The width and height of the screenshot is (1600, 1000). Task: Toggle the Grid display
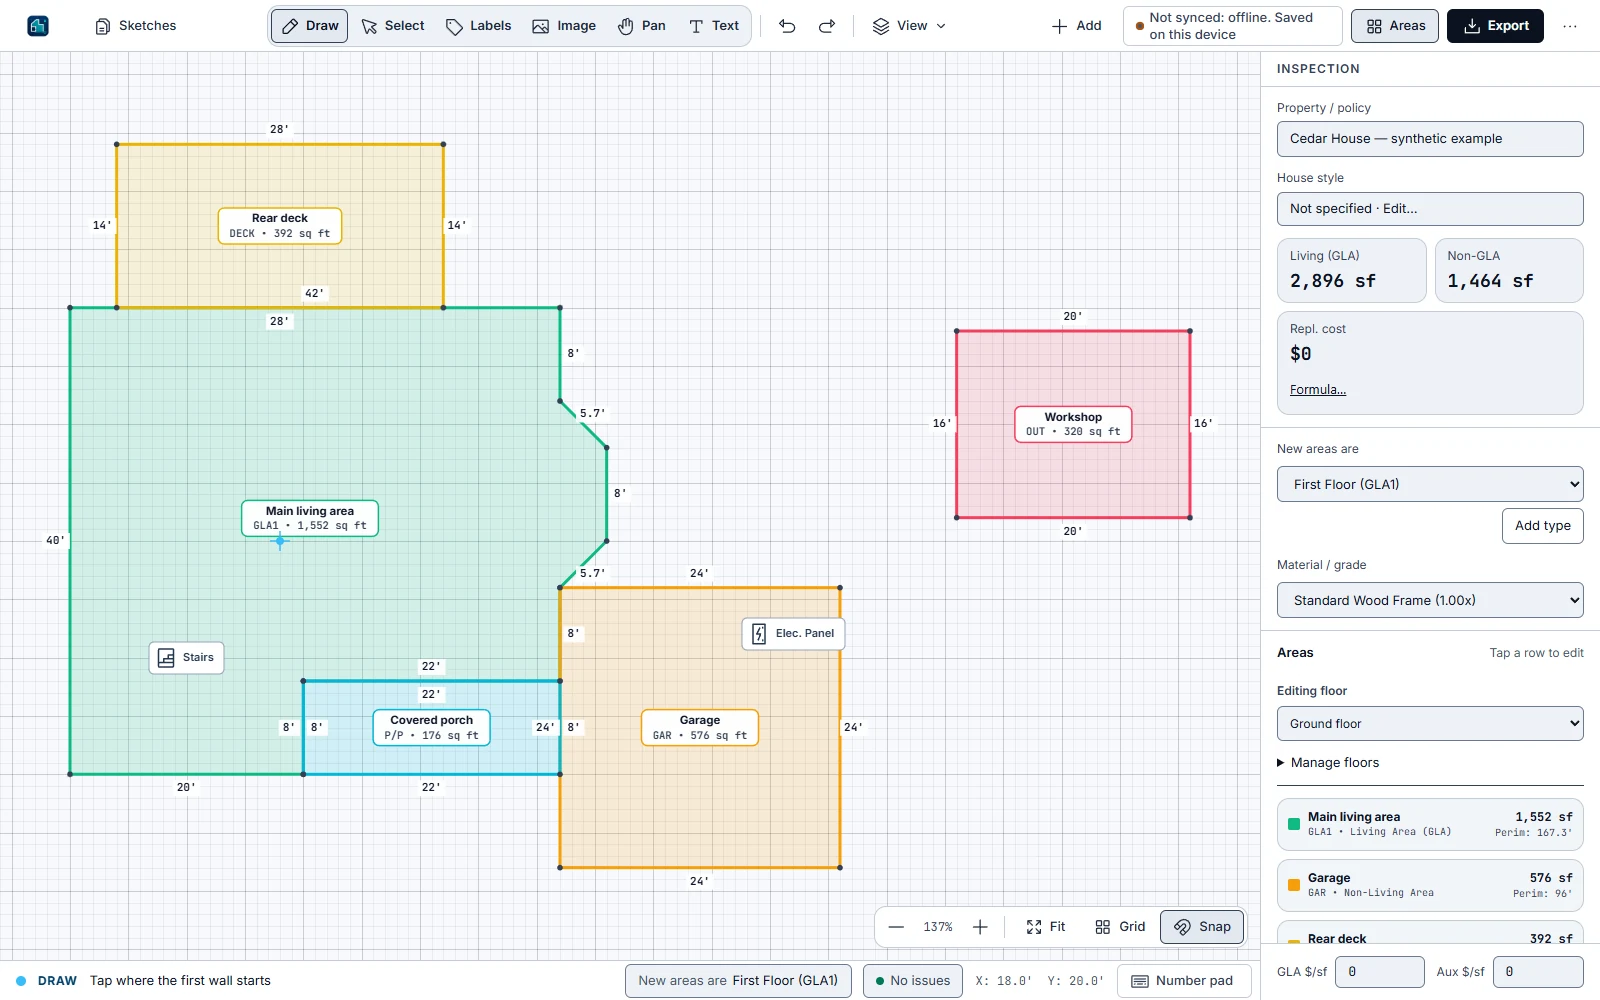click(x=1120, y=927)
